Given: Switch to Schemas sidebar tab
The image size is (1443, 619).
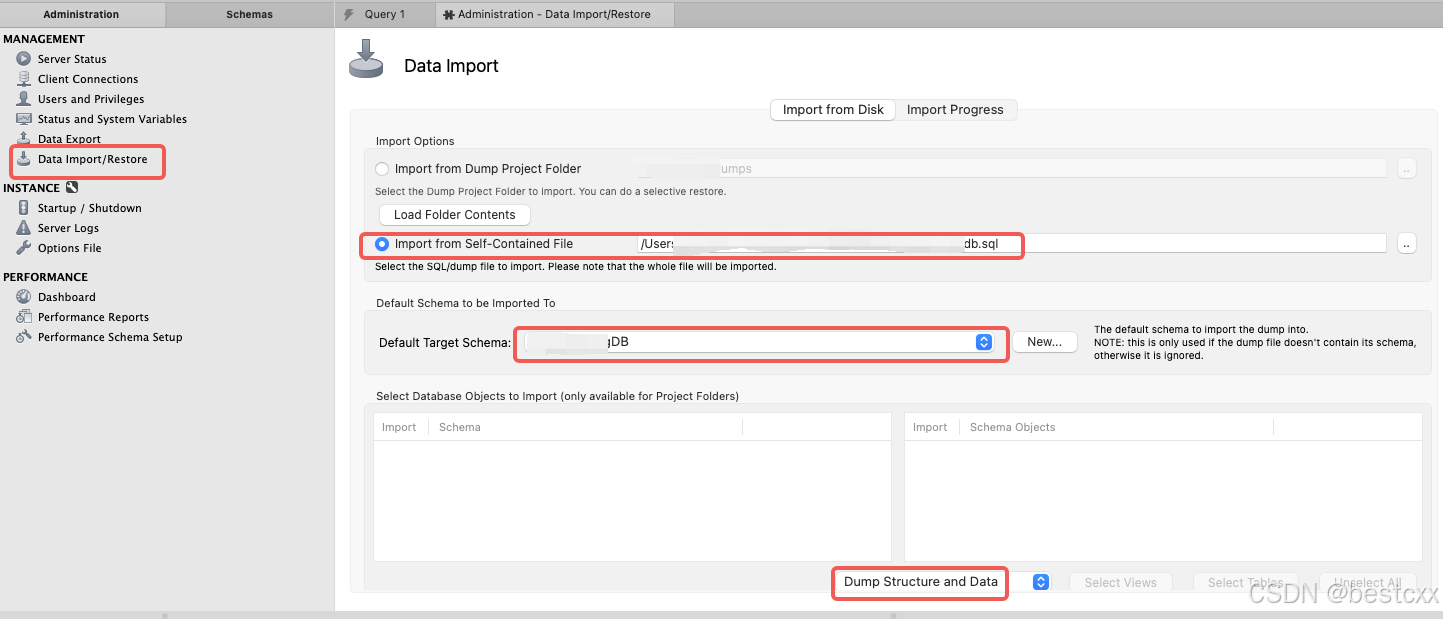Looking at the screenshot, I should (249, 14).
